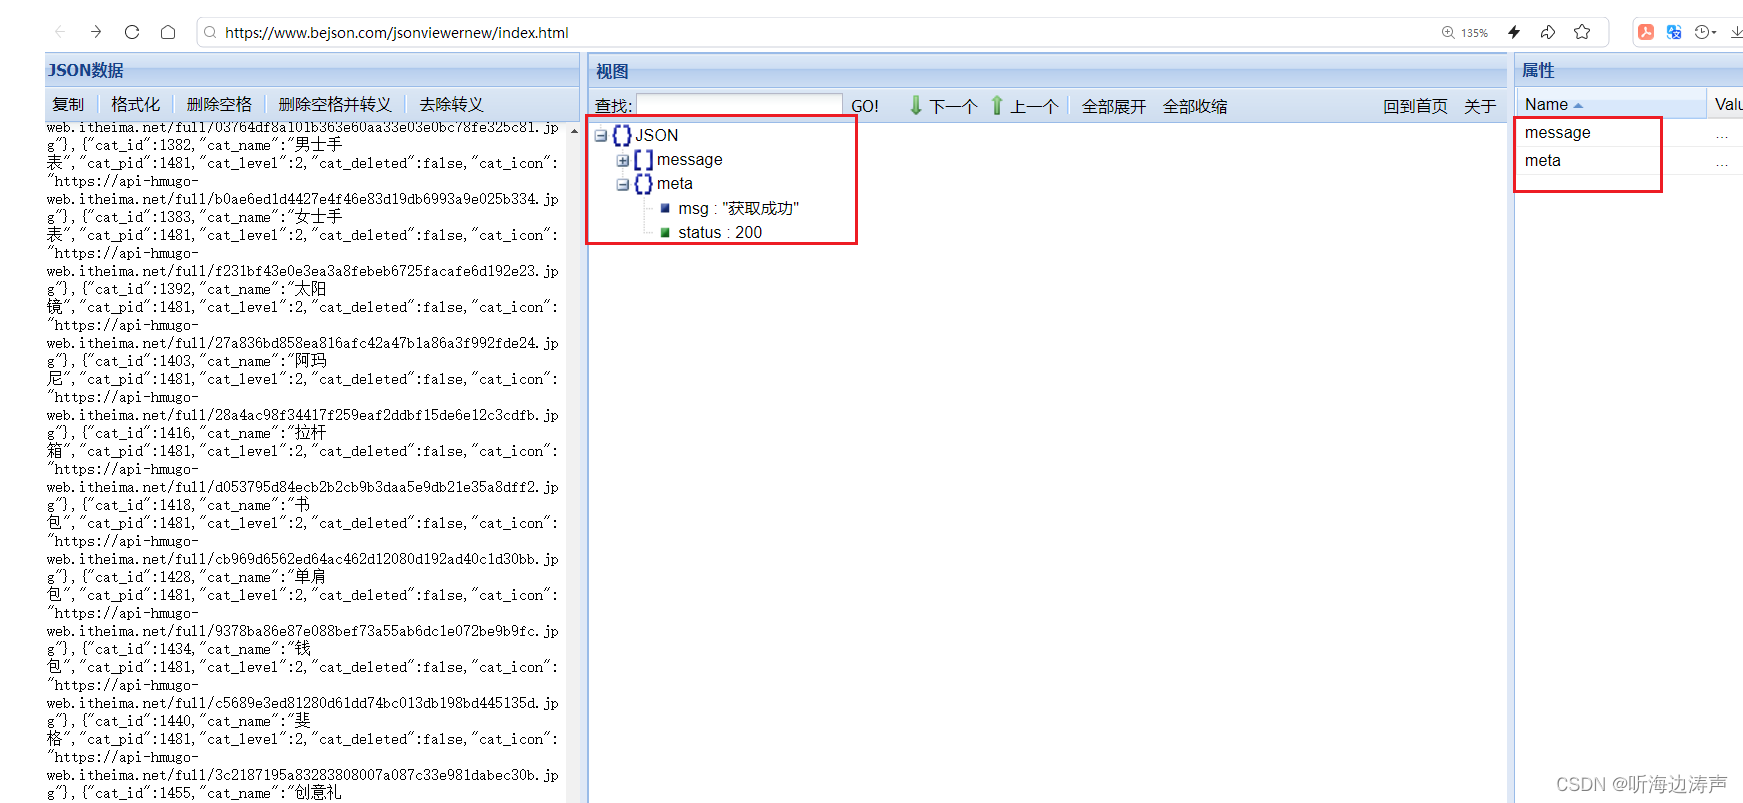Click the square brackets icon beside message
The height and width of the screenshot is (803, 1743).
(x=644, y=159)
